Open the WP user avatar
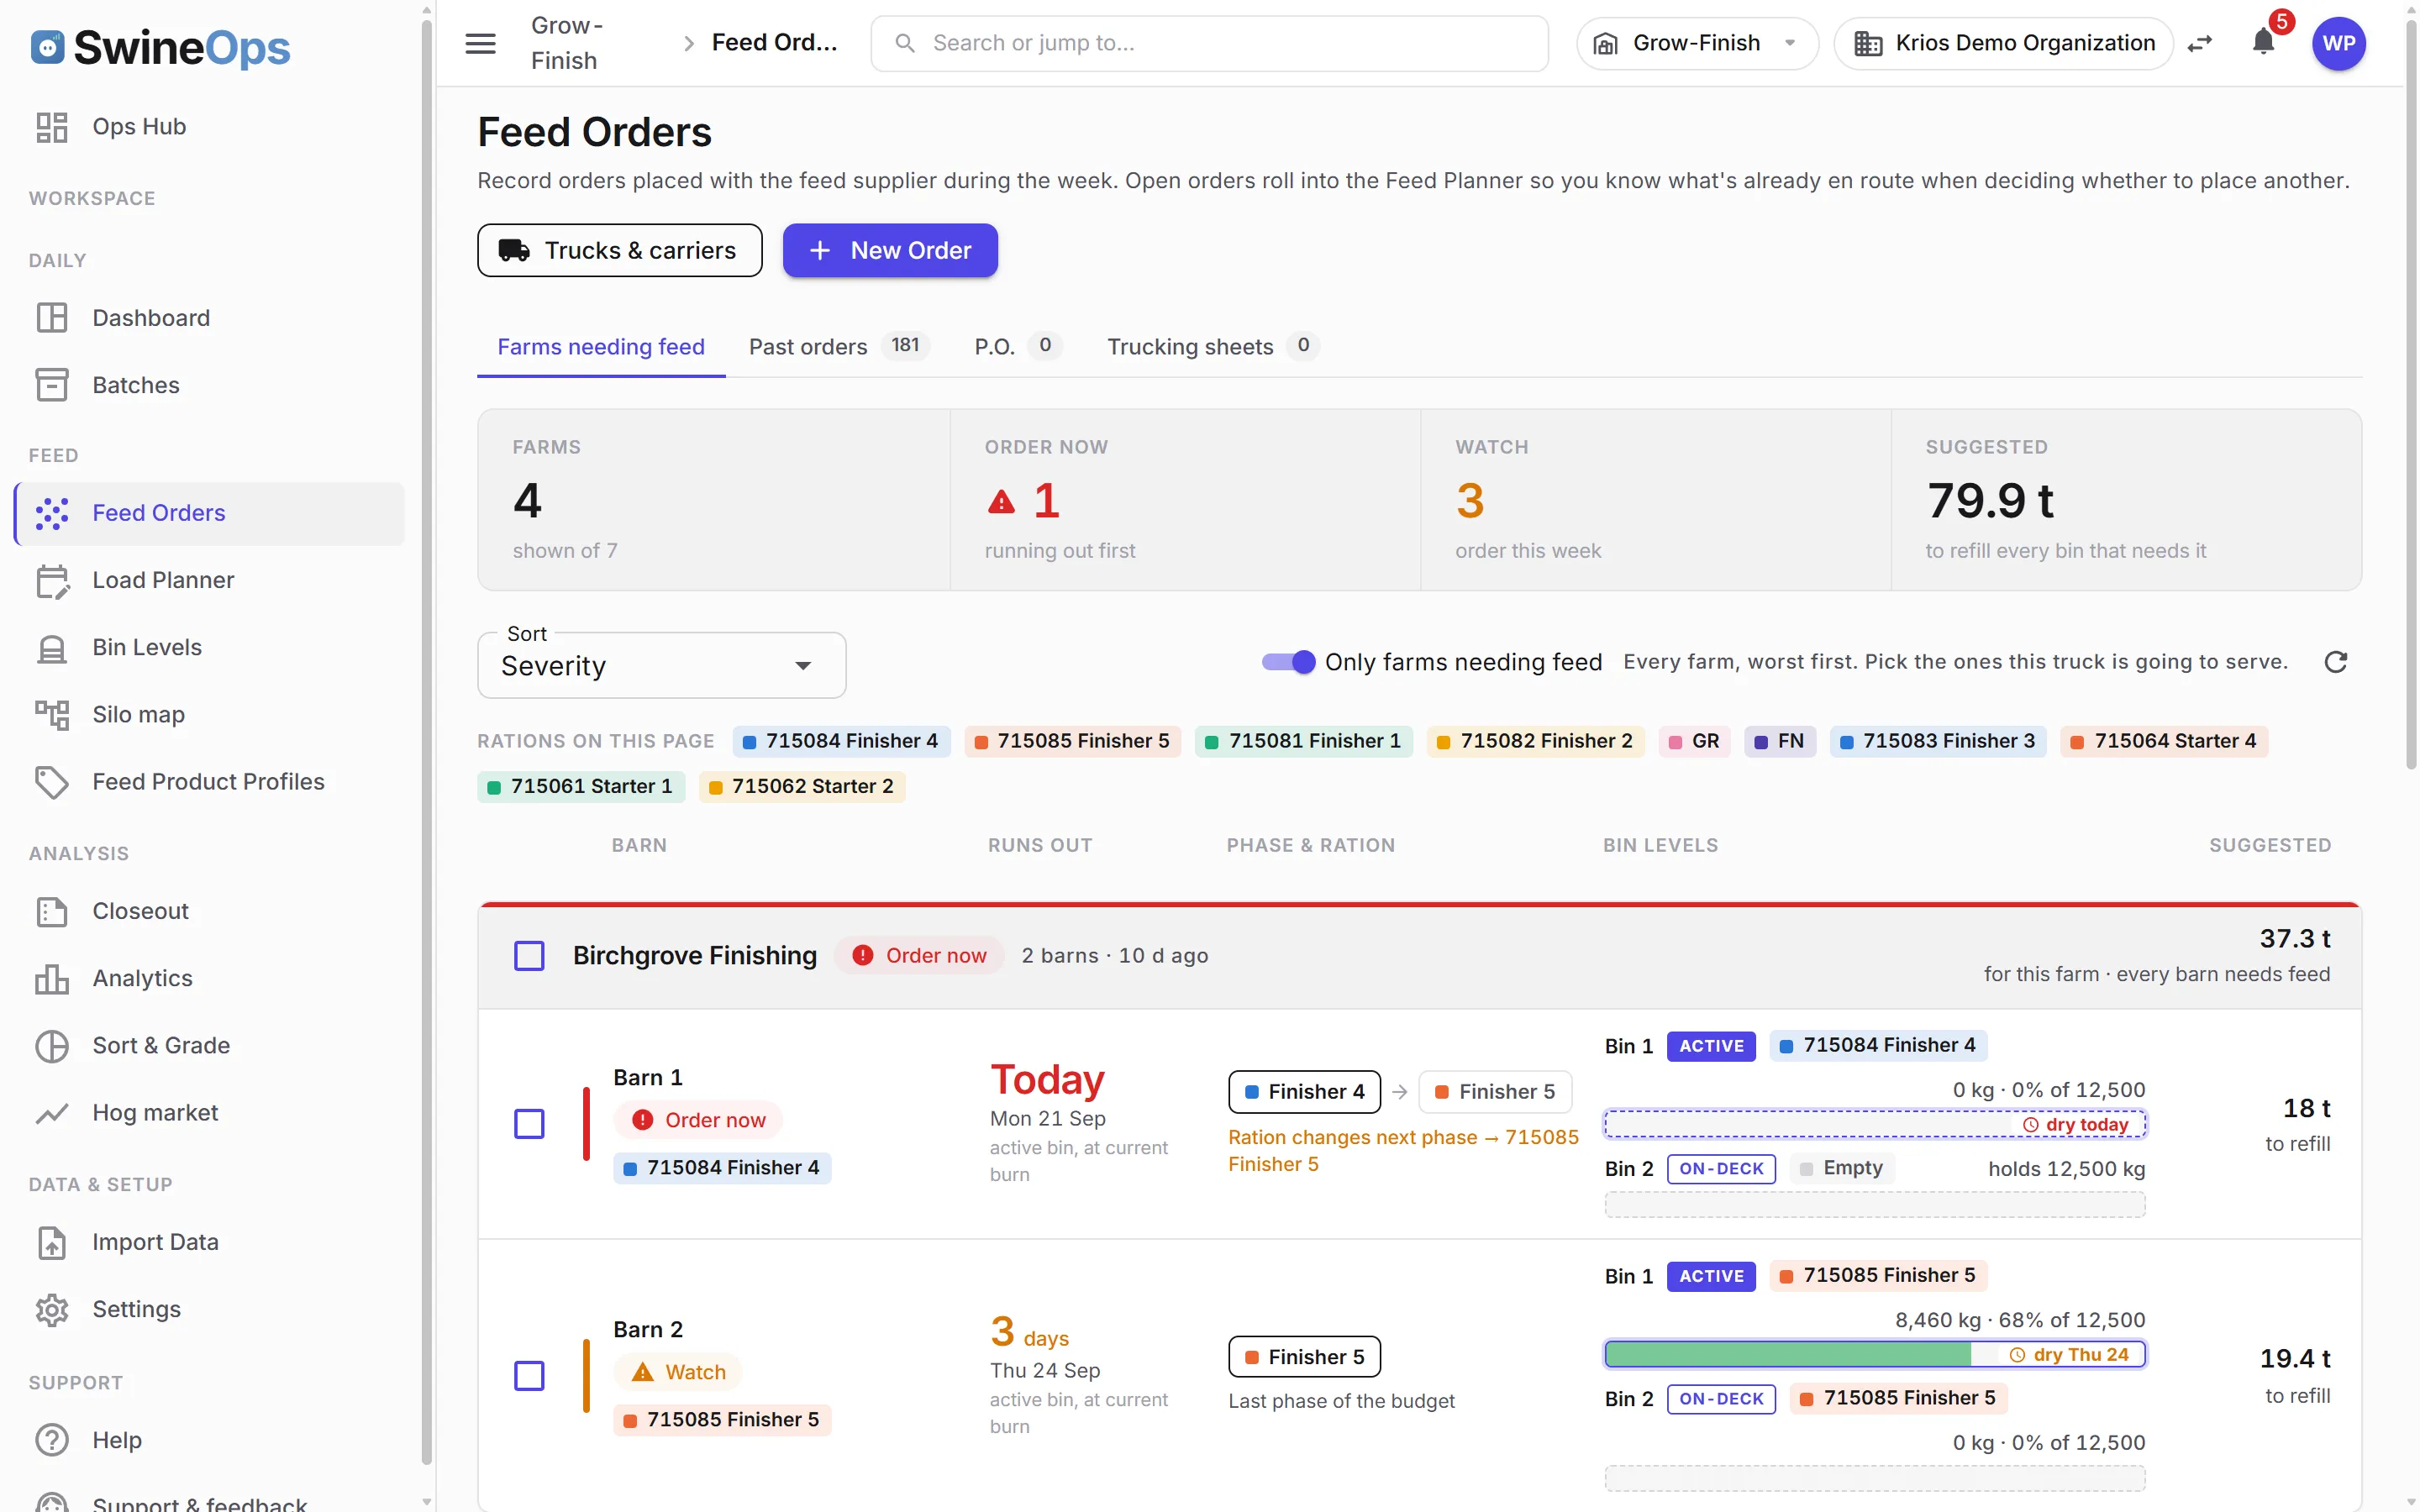 (2338, 43)
